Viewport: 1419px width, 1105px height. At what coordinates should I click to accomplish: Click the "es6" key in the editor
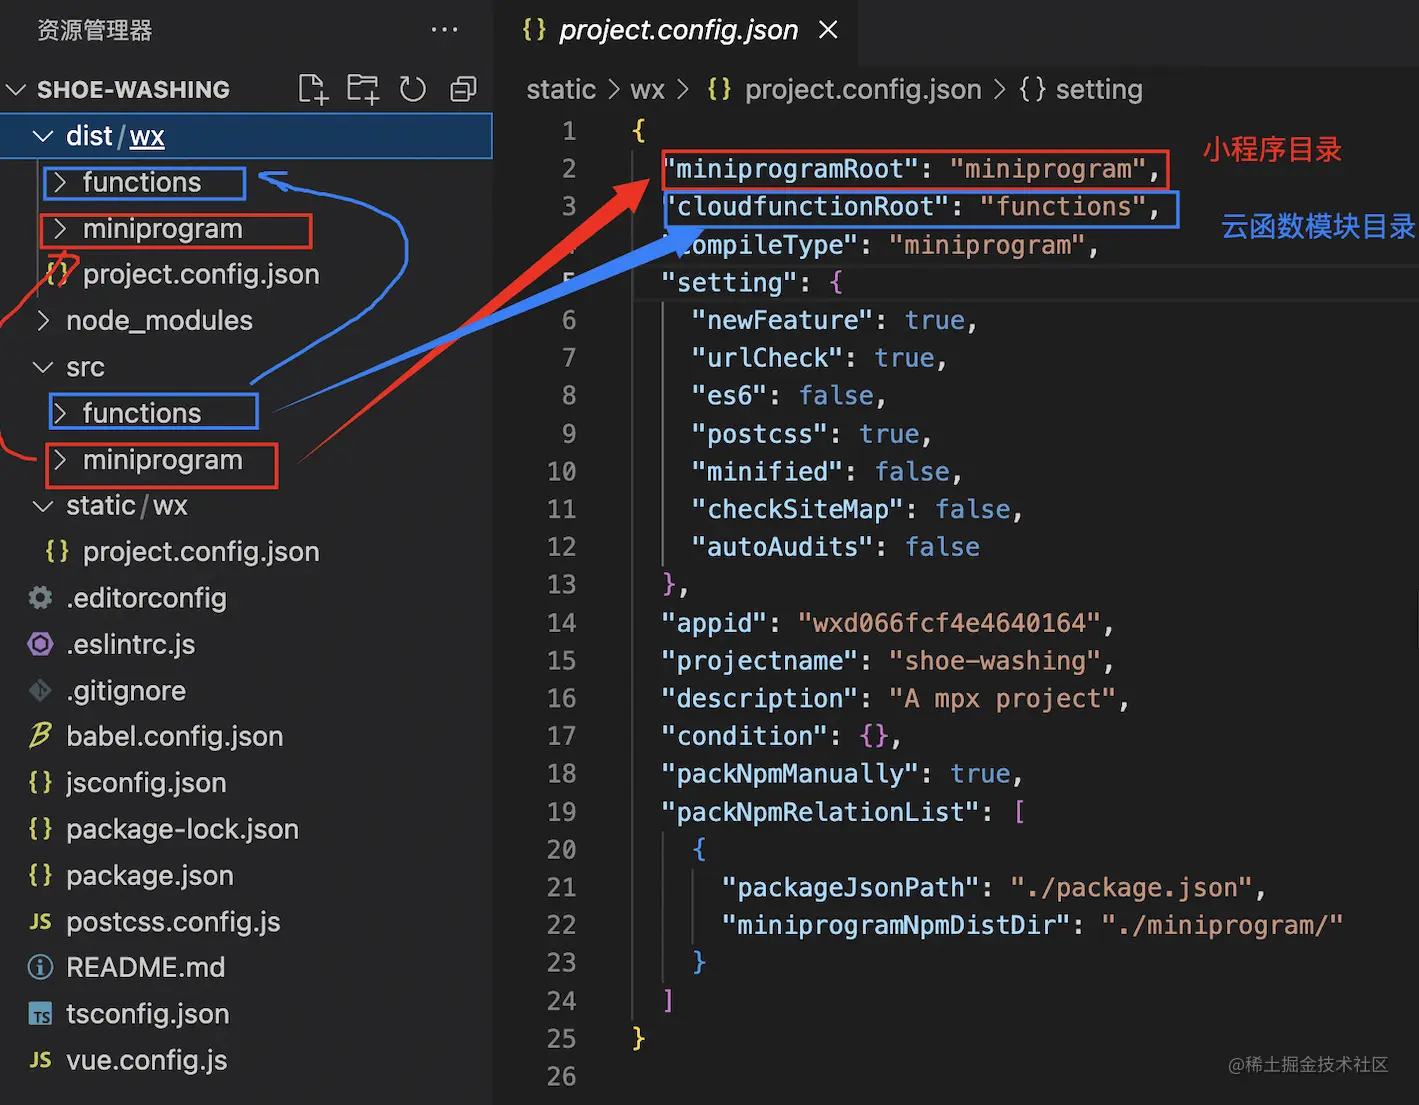tap(729, 396)
